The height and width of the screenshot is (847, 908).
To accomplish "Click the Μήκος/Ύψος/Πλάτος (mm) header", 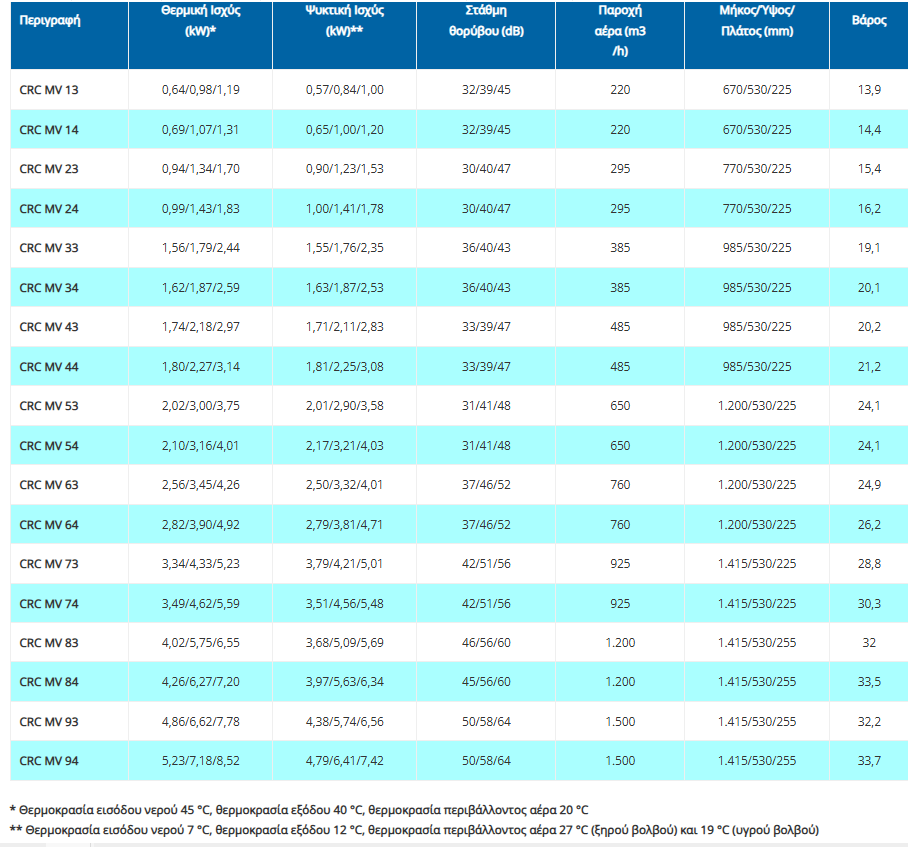I will (756, 21).
